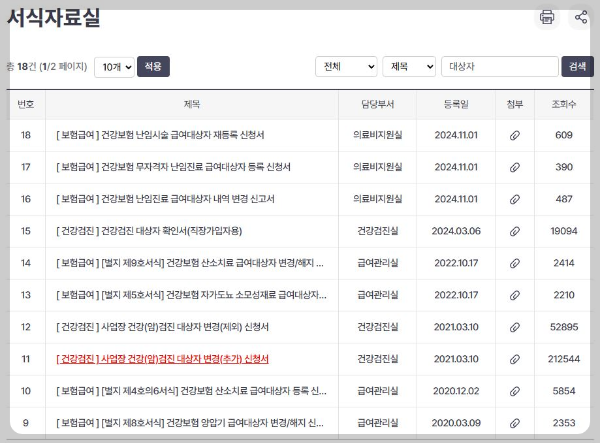Click view count 52895
600x443 pixels.
point(564,327)
